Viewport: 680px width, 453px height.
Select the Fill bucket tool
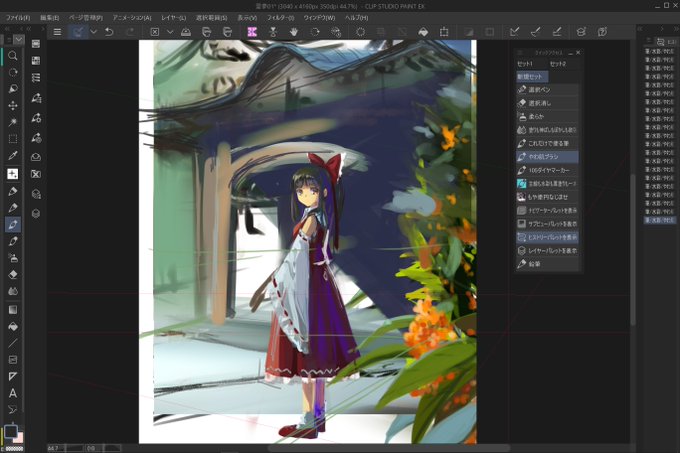[13, 326]
